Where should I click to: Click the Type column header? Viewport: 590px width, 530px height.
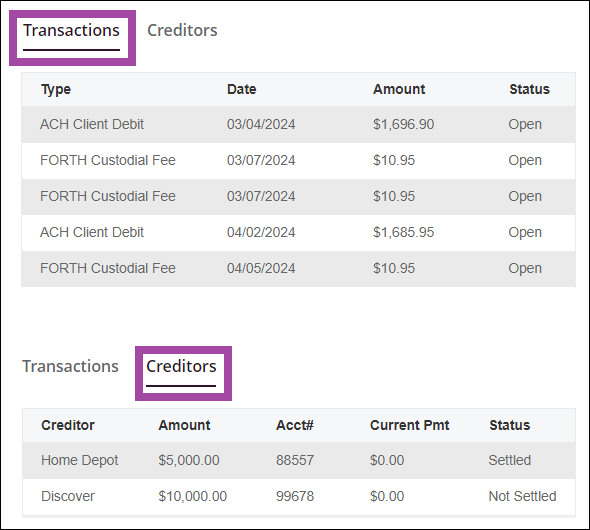coord(56,90)
